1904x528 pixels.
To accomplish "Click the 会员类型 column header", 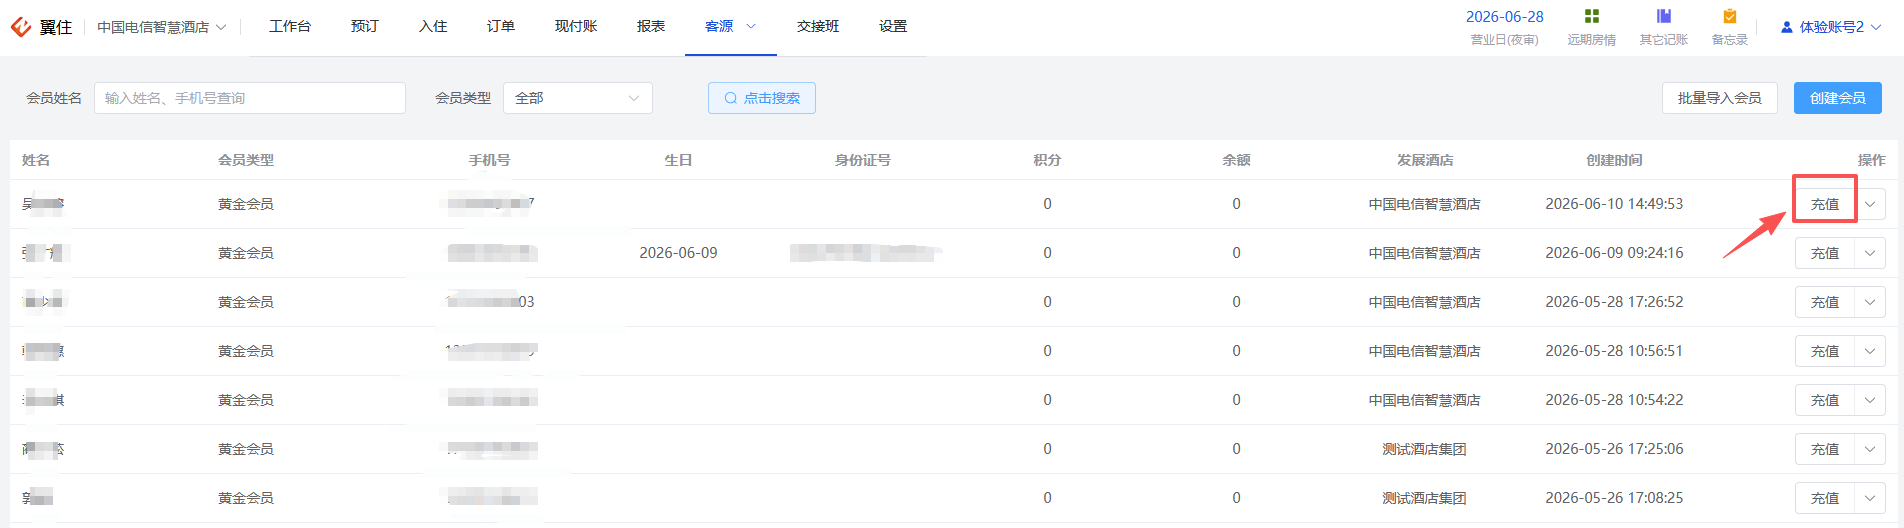I will 246,160.
